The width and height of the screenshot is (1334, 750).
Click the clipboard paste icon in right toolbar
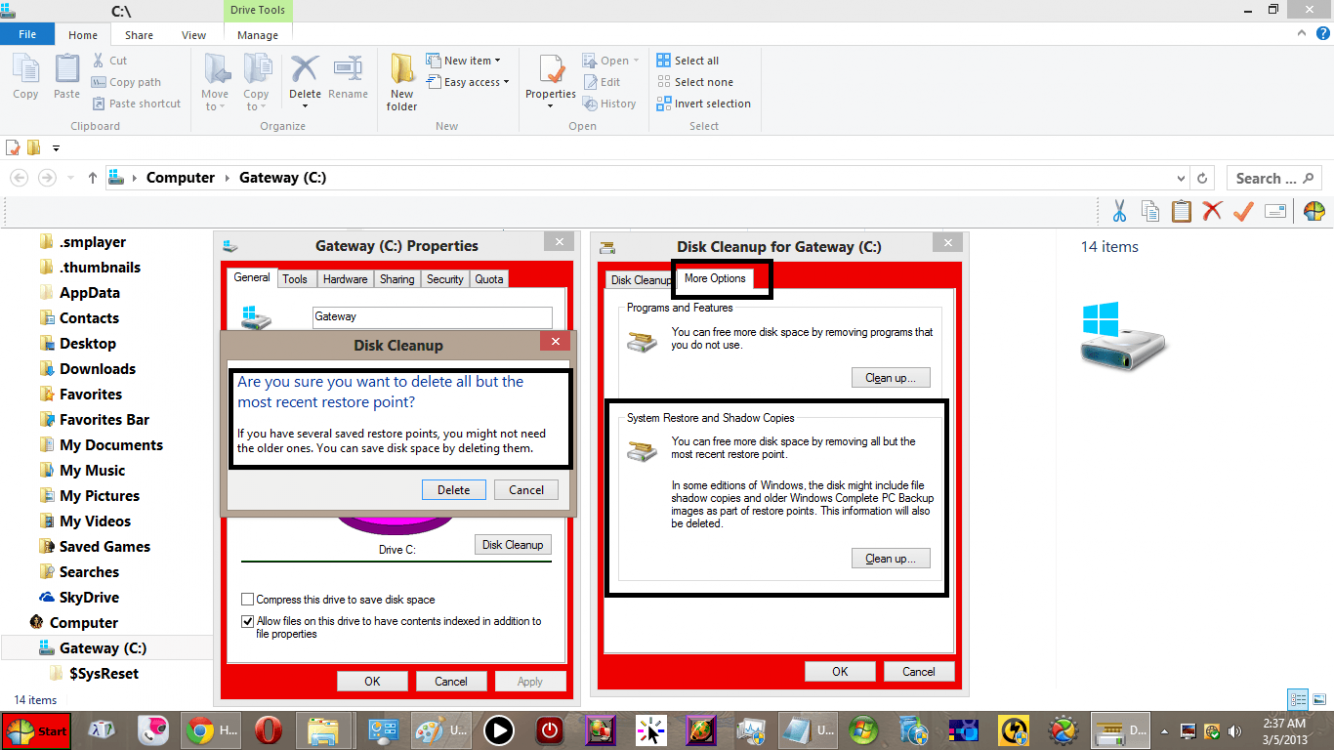[x=1181, y=211]
